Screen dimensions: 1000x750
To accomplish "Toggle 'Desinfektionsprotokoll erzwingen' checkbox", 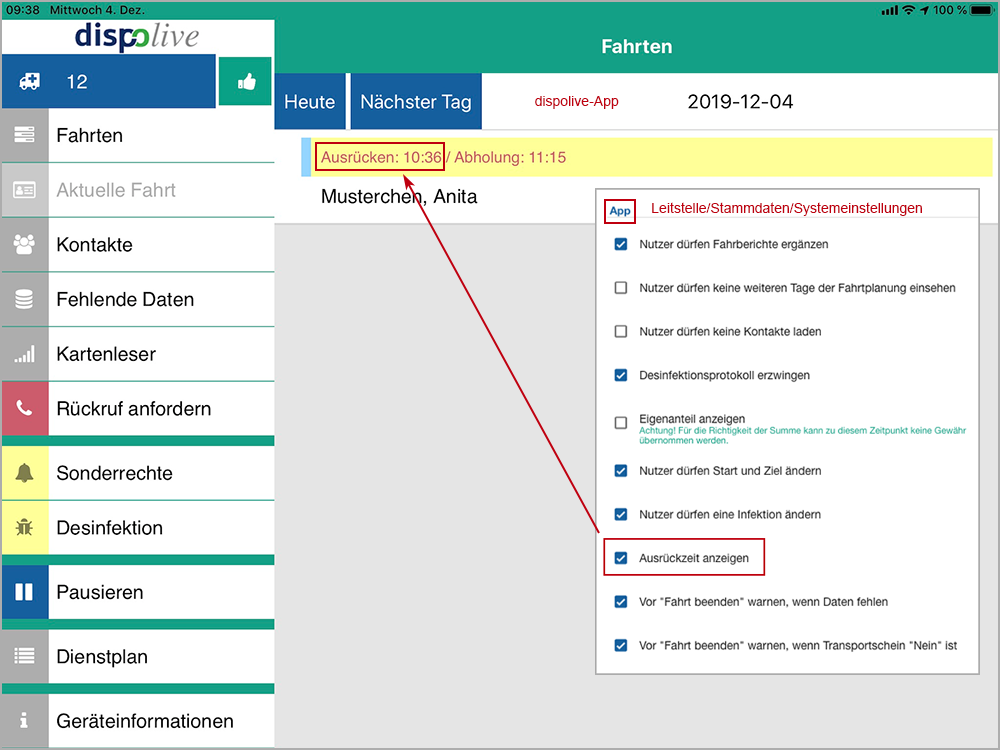I will click(621, 375).
